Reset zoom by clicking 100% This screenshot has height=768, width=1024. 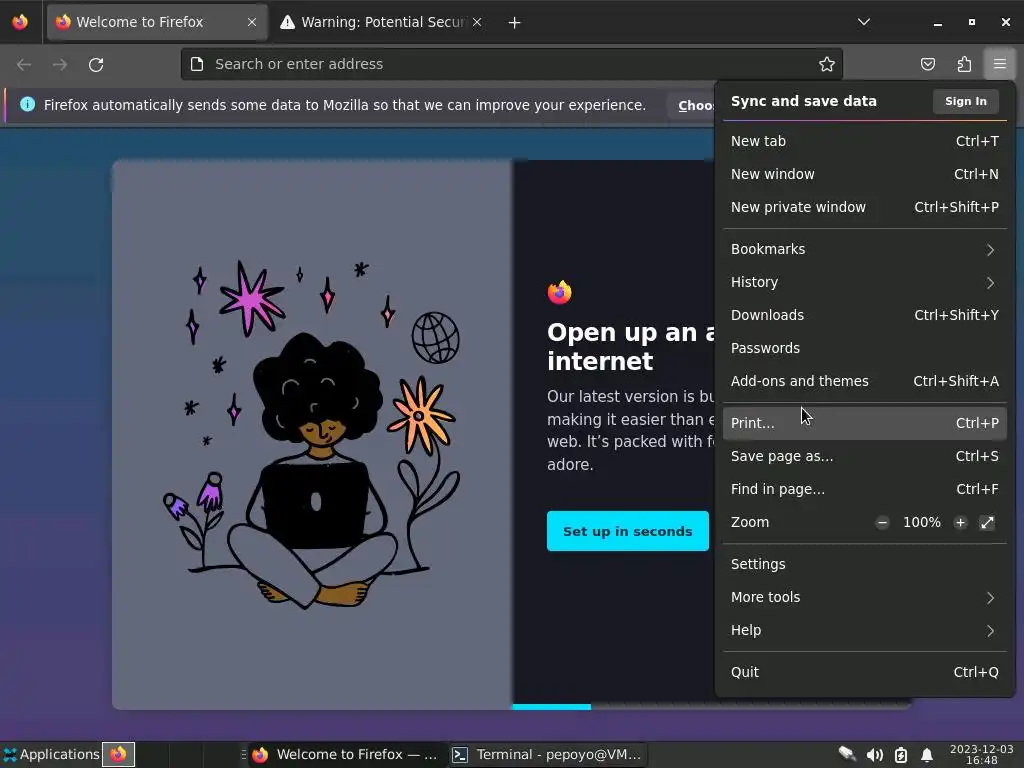click(x=921, y=522)
